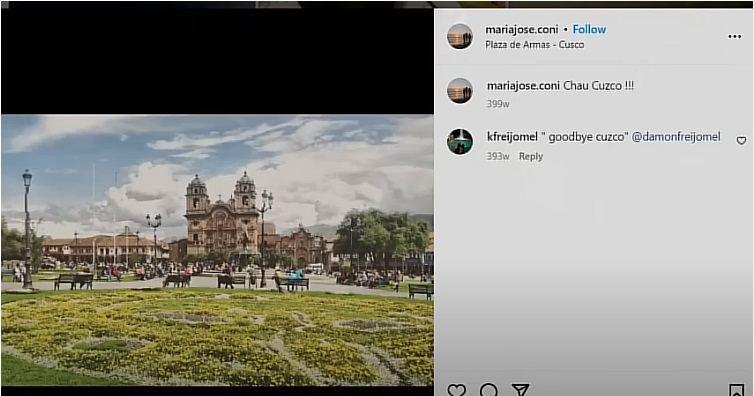This screenshot has width=754, height=396.
Task: Like kfreijomel's comment with small heart
Action: (741, 140)
